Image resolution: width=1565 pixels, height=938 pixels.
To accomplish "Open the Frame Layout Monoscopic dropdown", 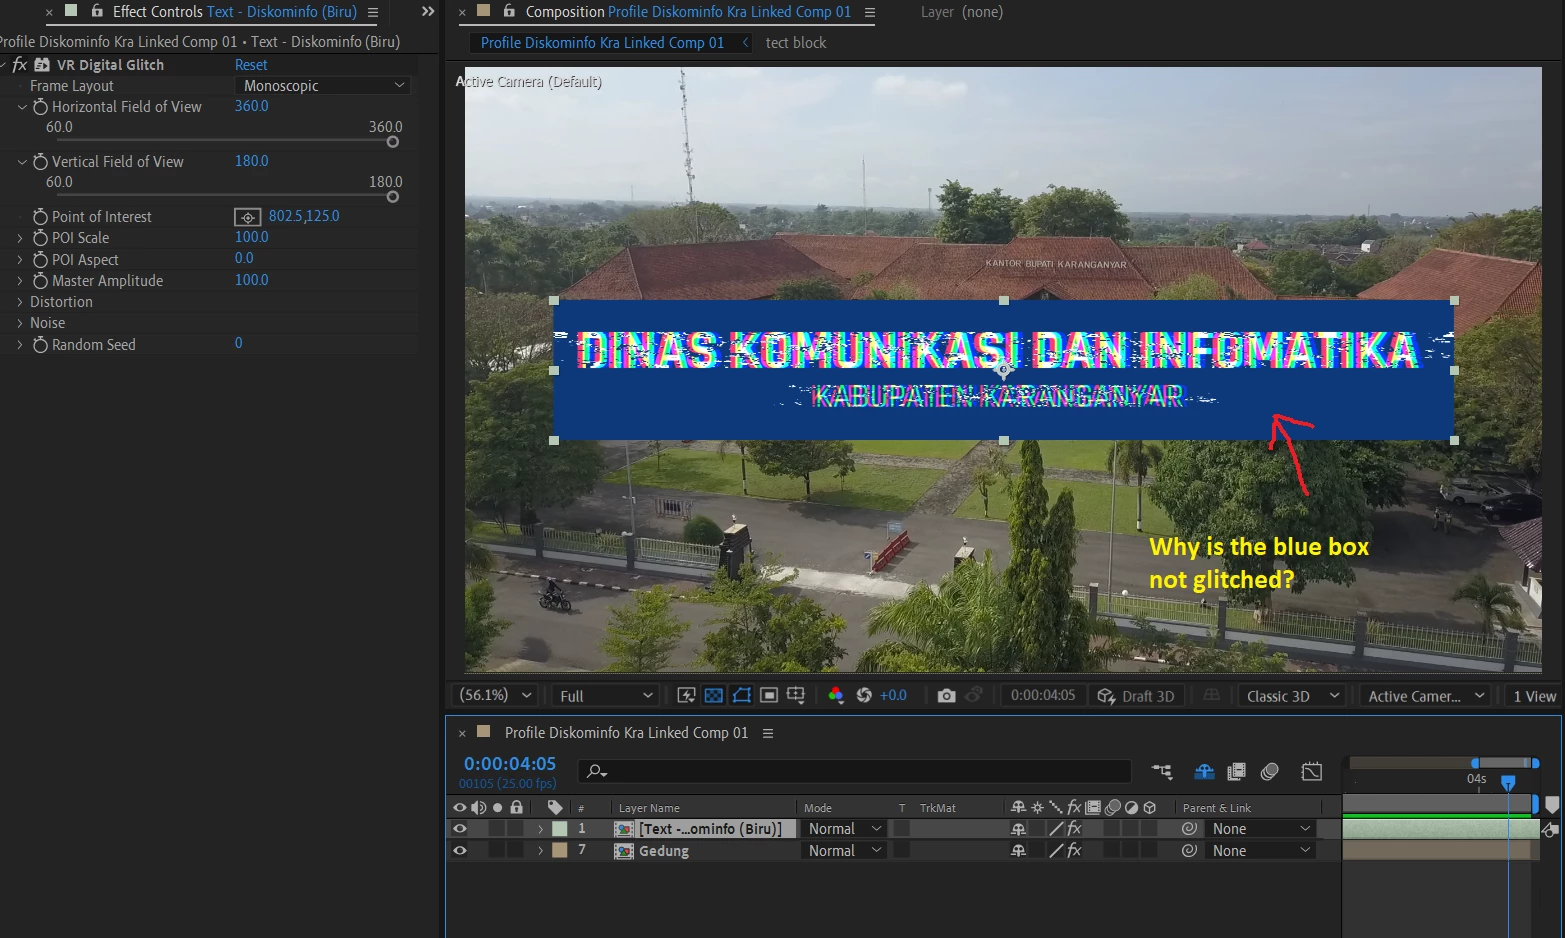I will pos(323,86).
